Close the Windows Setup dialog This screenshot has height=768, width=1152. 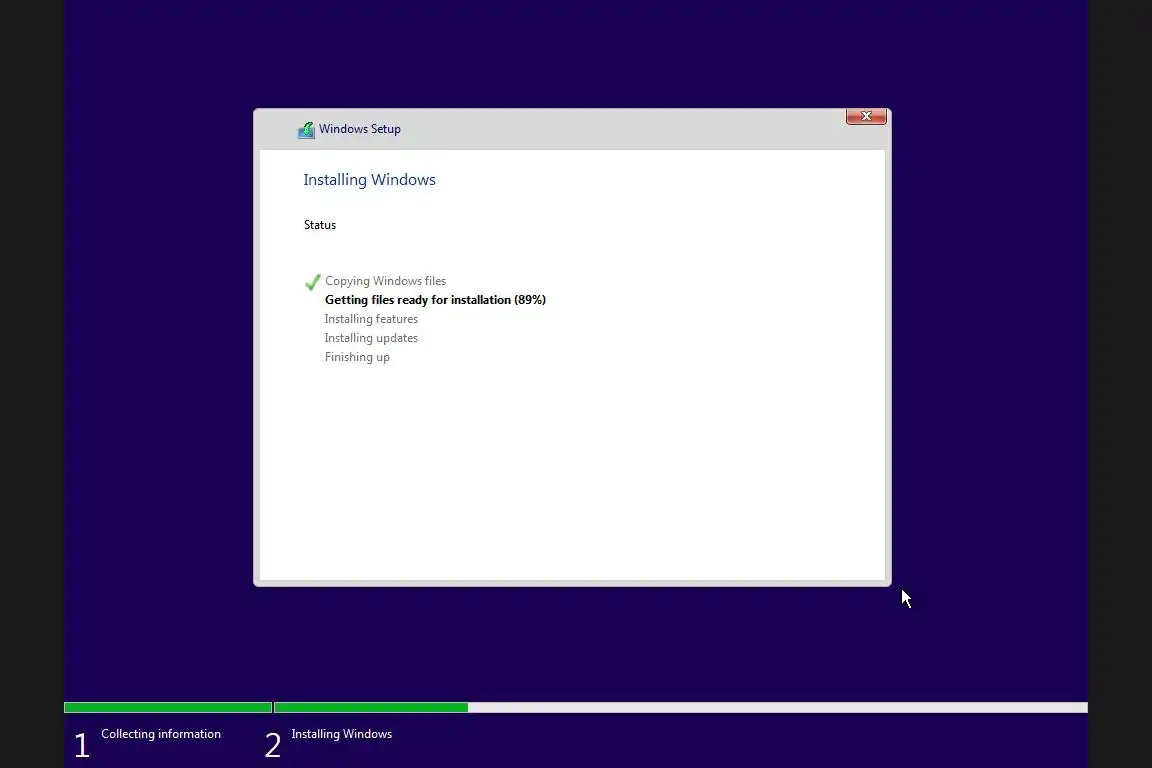866,116
